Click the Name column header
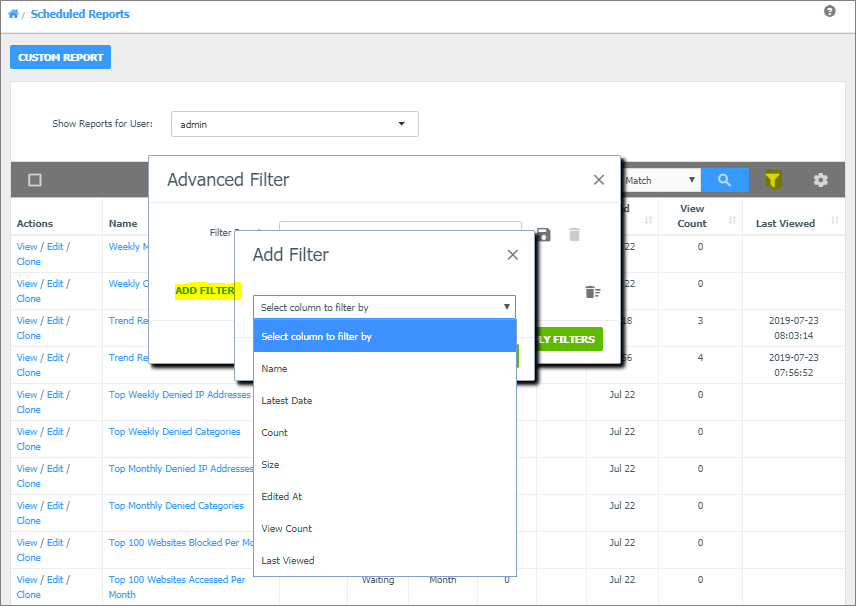Screen dimensions: 856x606 (123, 223)
